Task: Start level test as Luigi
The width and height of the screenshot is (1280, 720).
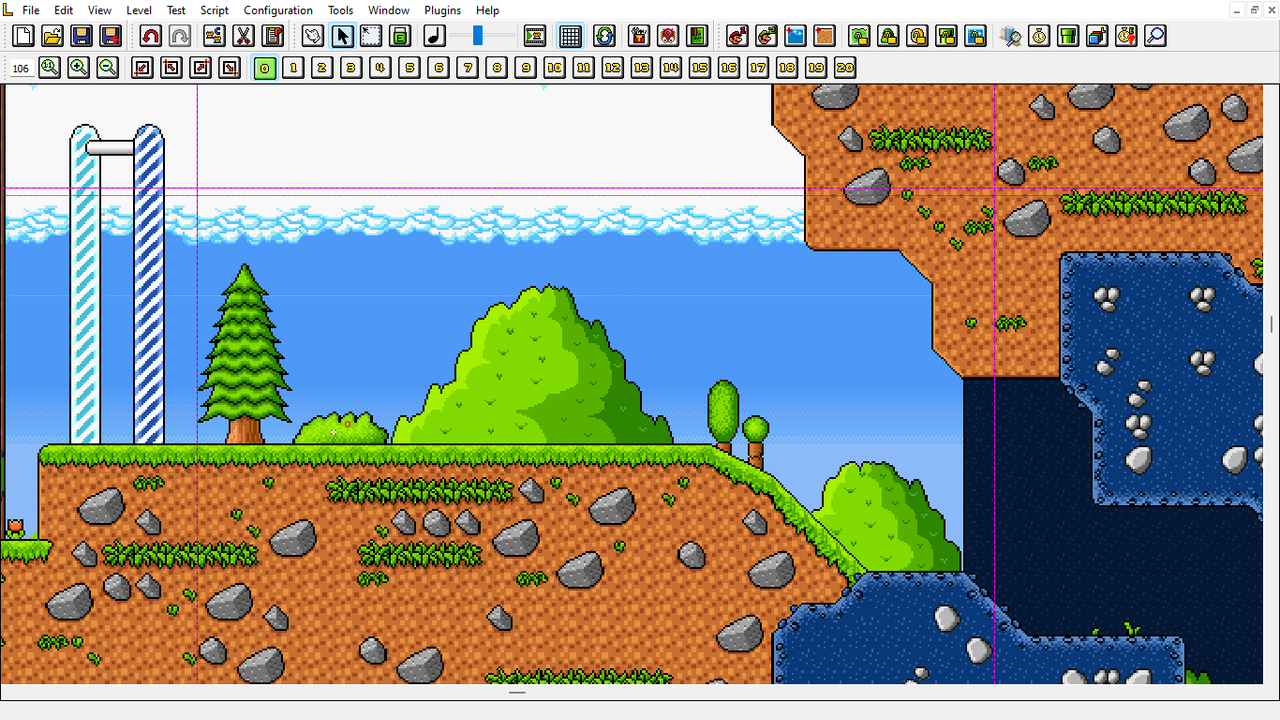Action: (766, 36)
